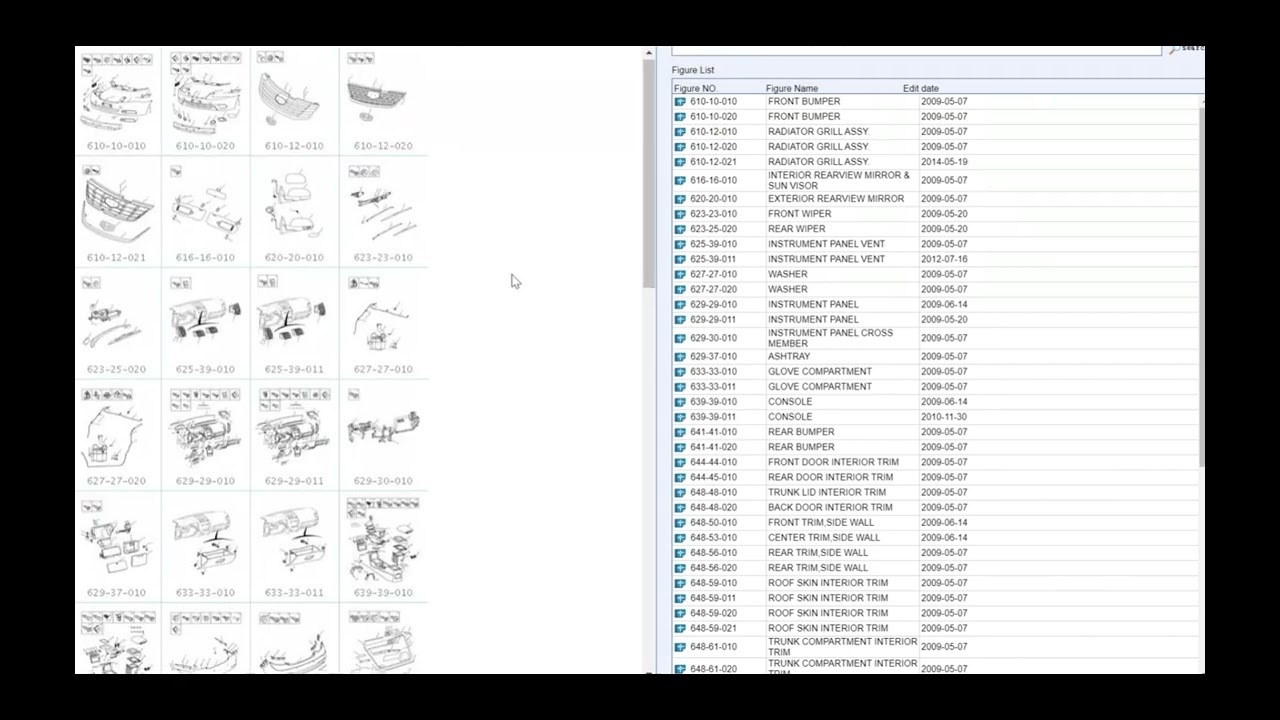
Task: Select ASHTRAY figure name
Action: pos(789,357)
